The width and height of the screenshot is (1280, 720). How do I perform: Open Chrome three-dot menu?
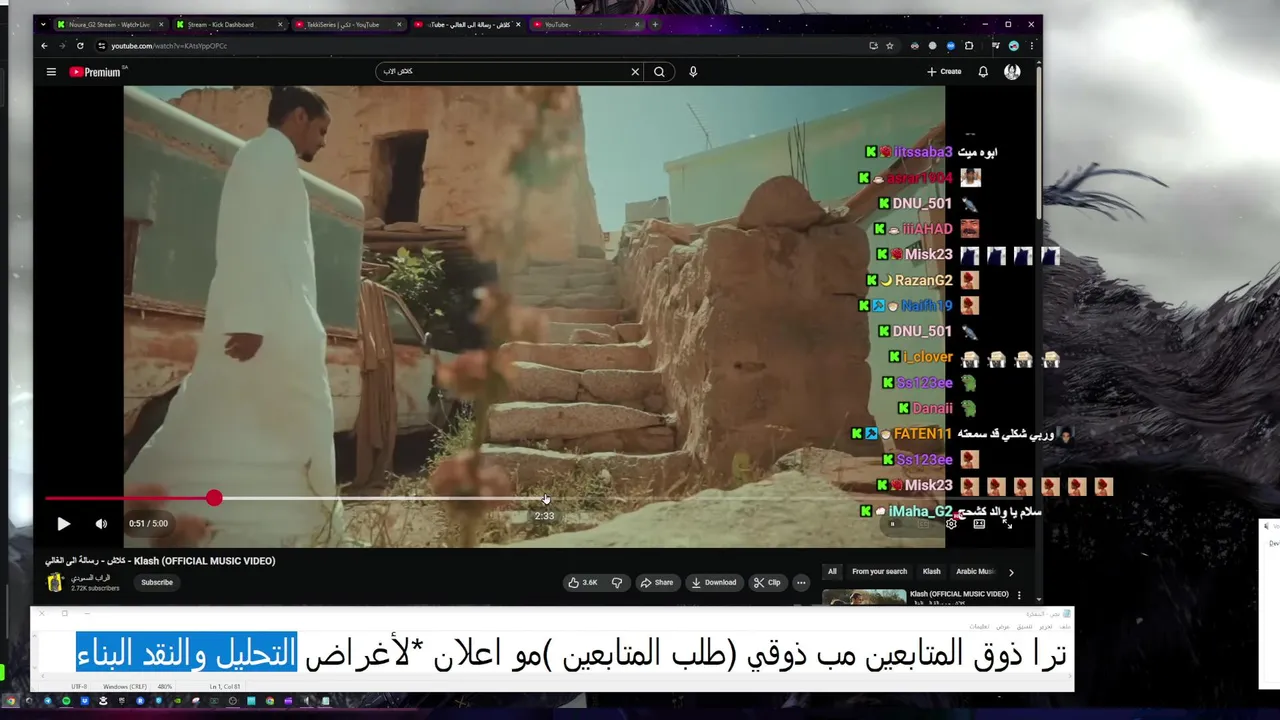click(1031, 46)
